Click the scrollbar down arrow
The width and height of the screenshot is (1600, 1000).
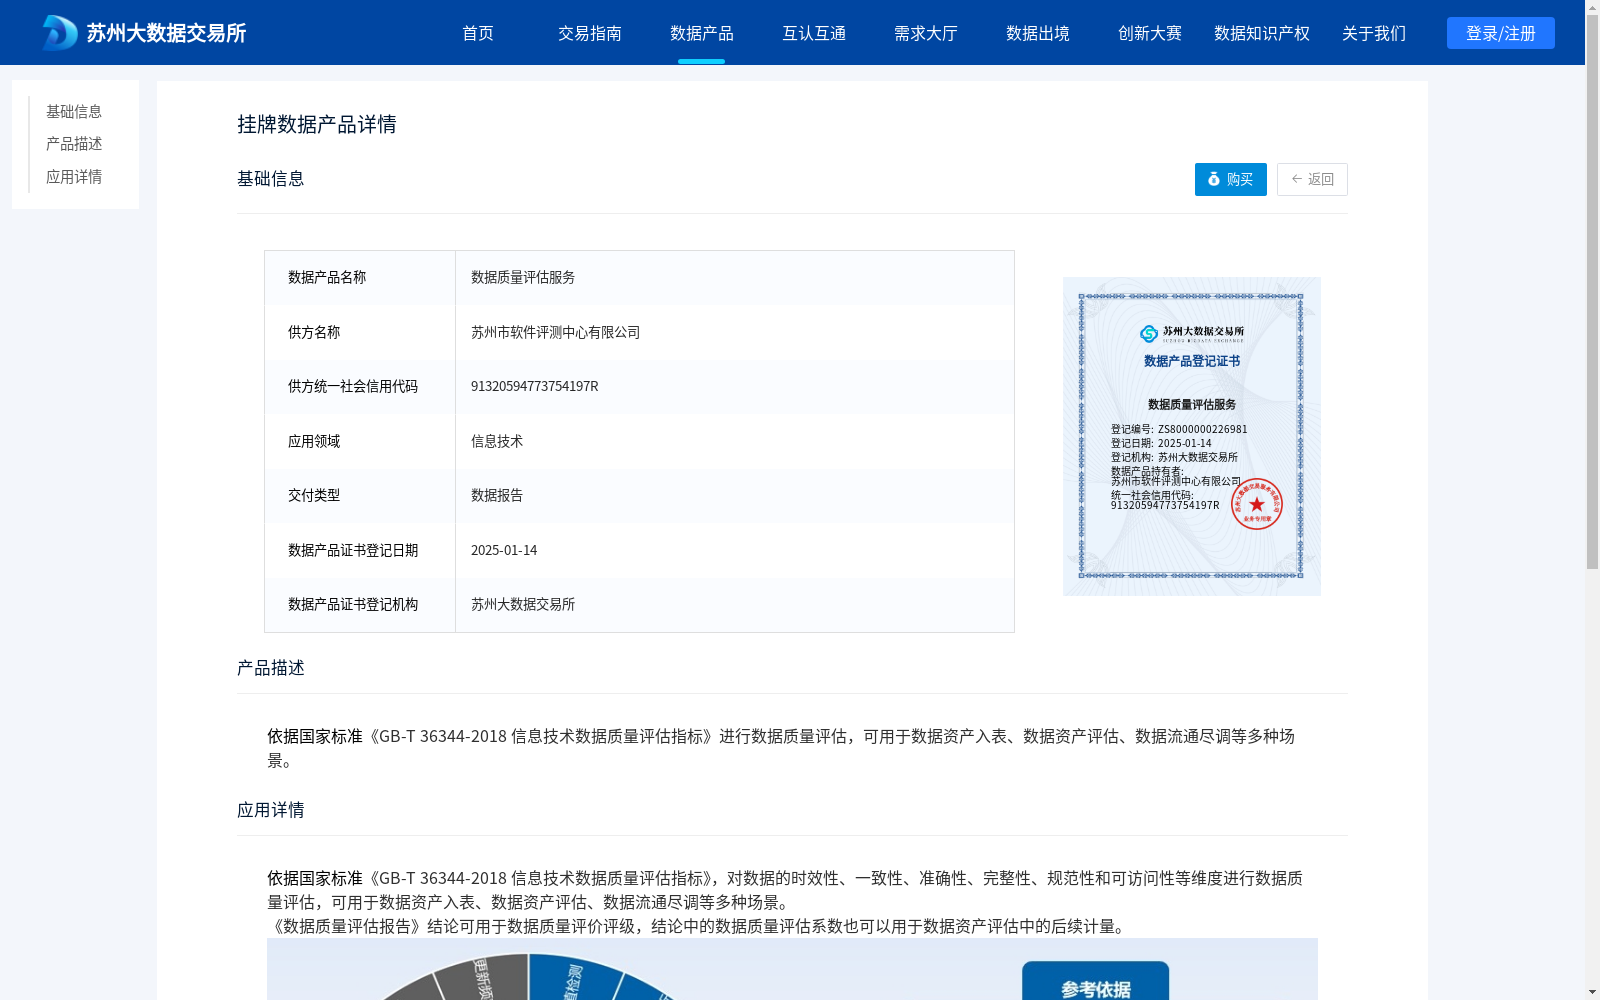(x=1592, y=992)
